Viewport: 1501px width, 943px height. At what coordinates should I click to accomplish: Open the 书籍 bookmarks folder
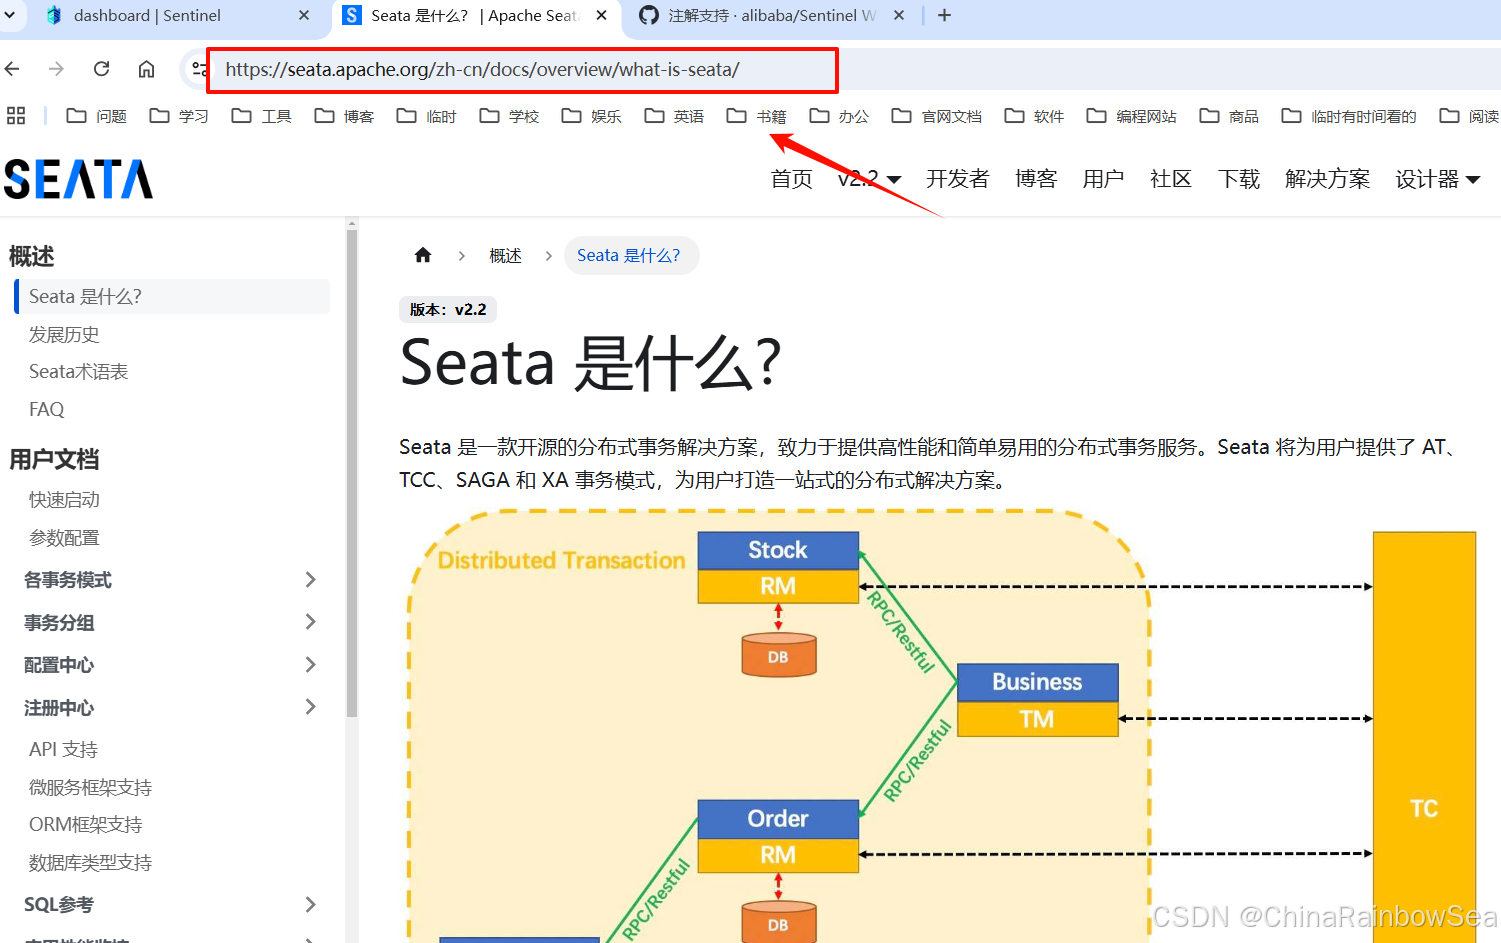click(757, 115)
